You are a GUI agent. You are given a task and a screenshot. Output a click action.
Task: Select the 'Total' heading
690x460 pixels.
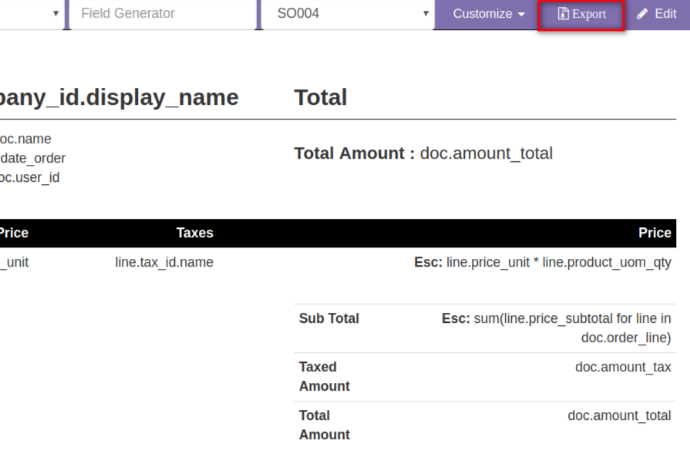(320, 97)
